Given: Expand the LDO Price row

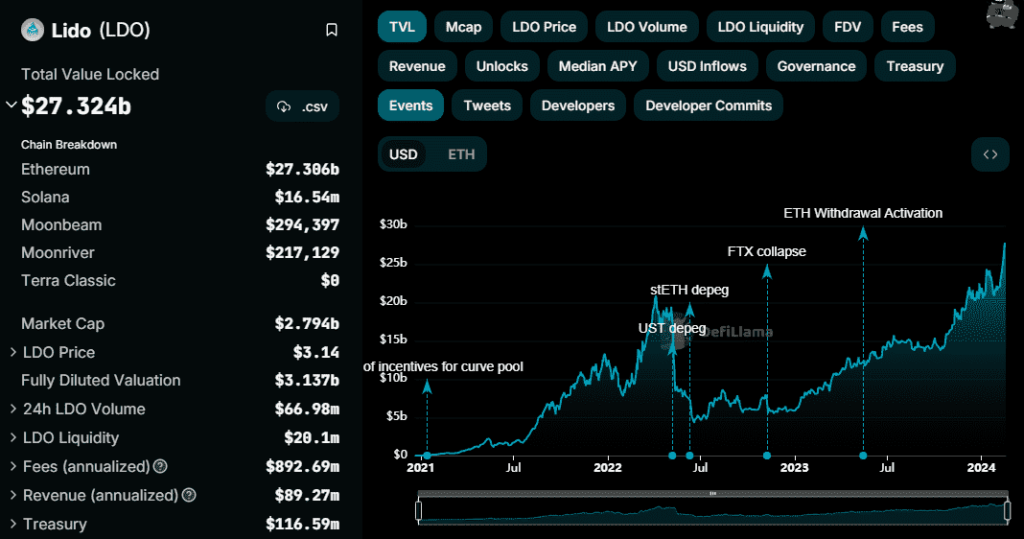Looking at the screenshot, I should (x=12, y=352).
